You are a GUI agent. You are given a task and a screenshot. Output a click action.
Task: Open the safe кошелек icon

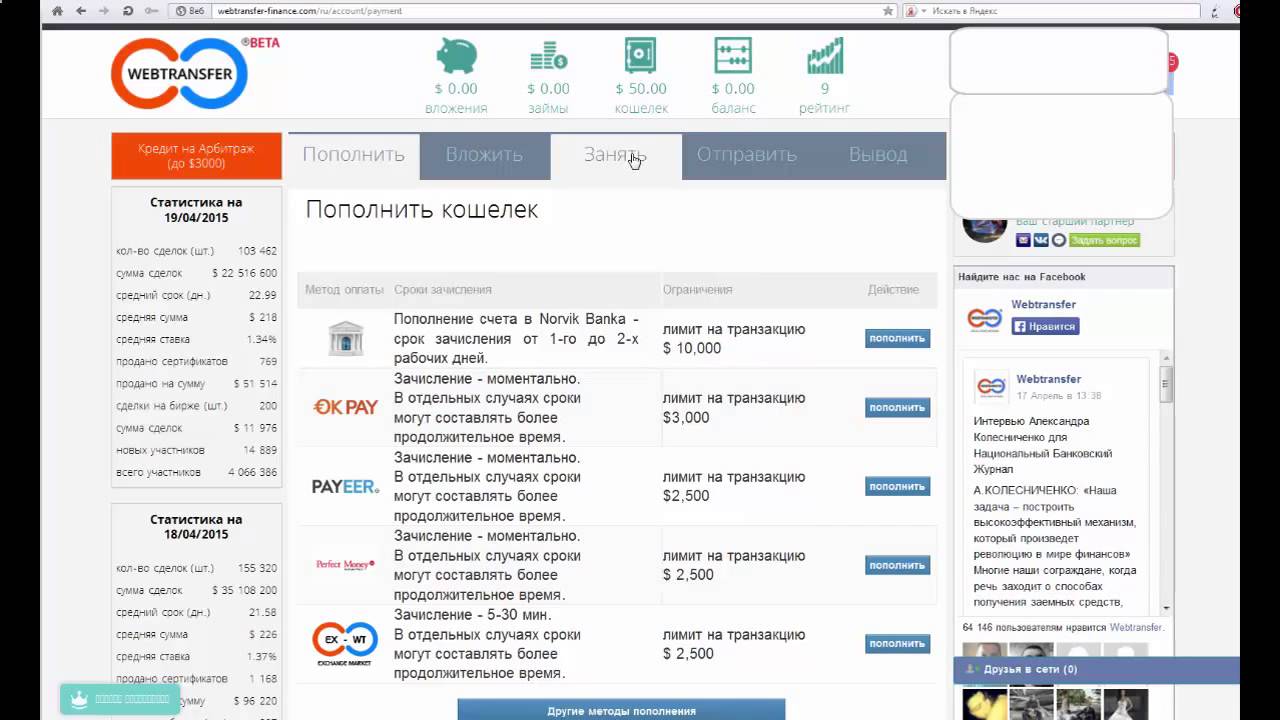tap(640, 55)
